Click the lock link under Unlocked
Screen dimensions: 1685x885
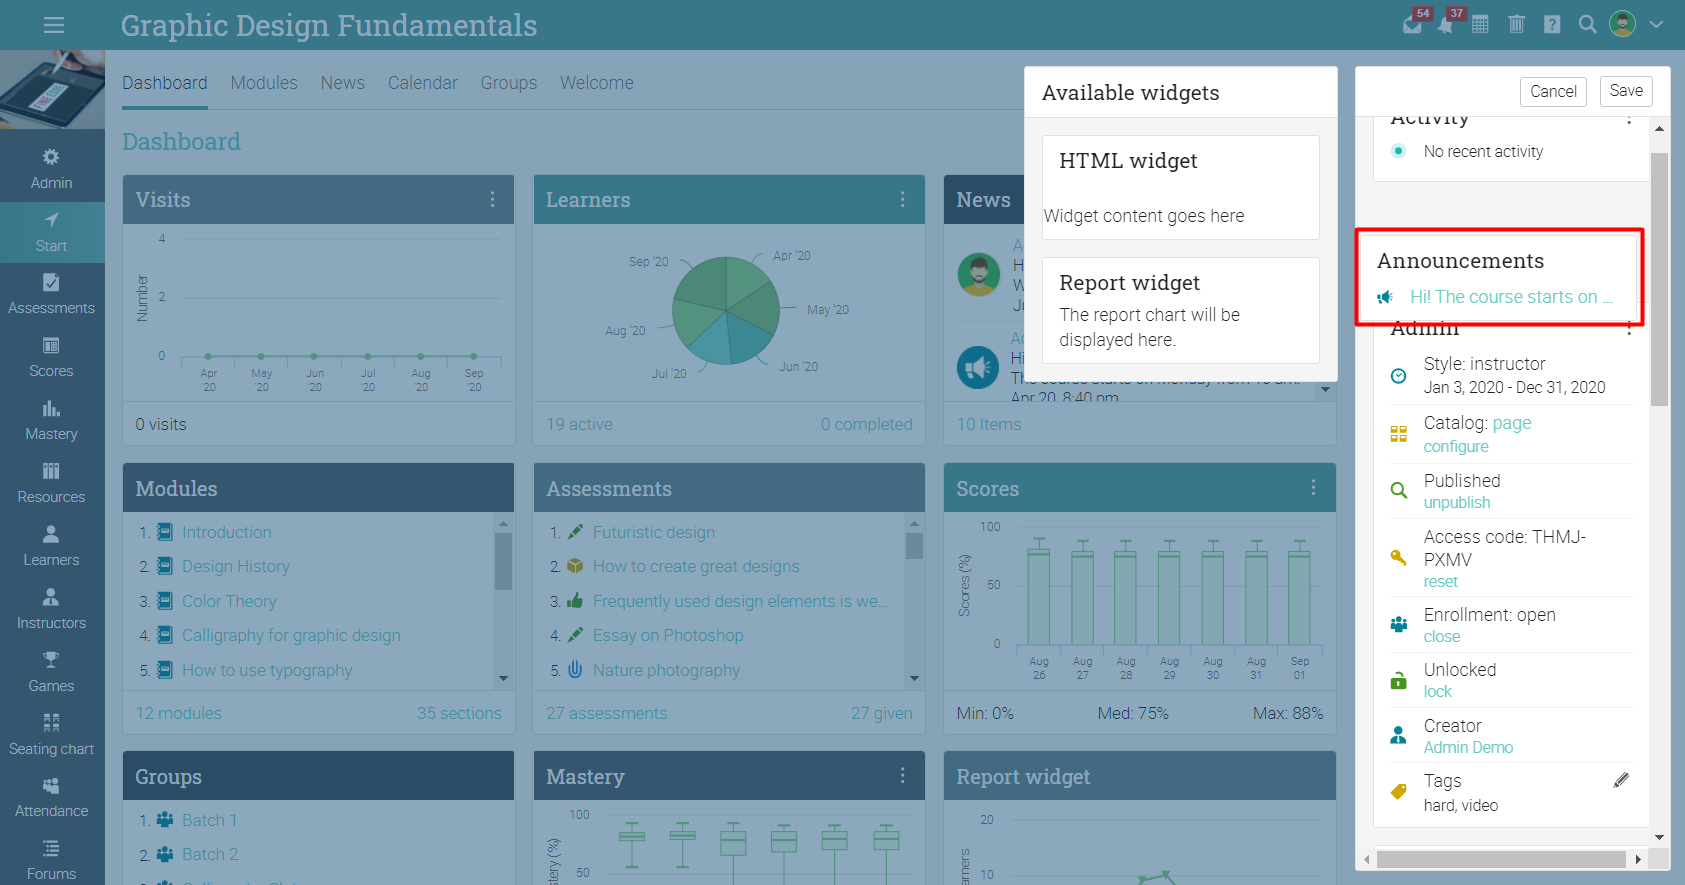pos(1437,692)
